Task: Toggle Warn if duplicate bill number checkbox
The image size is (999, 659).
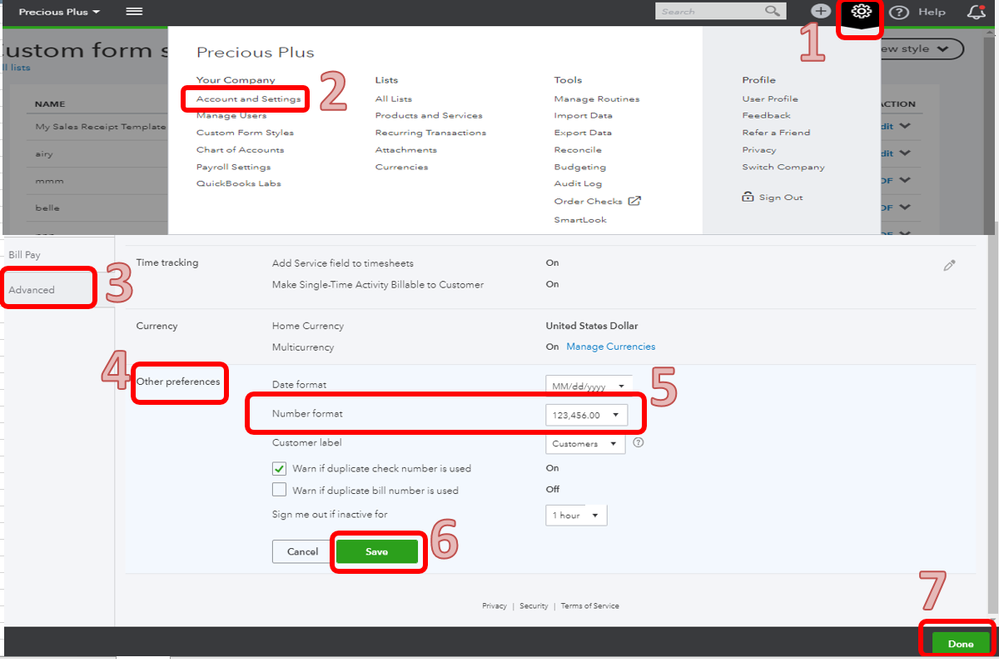Action: tap(279, 490)
